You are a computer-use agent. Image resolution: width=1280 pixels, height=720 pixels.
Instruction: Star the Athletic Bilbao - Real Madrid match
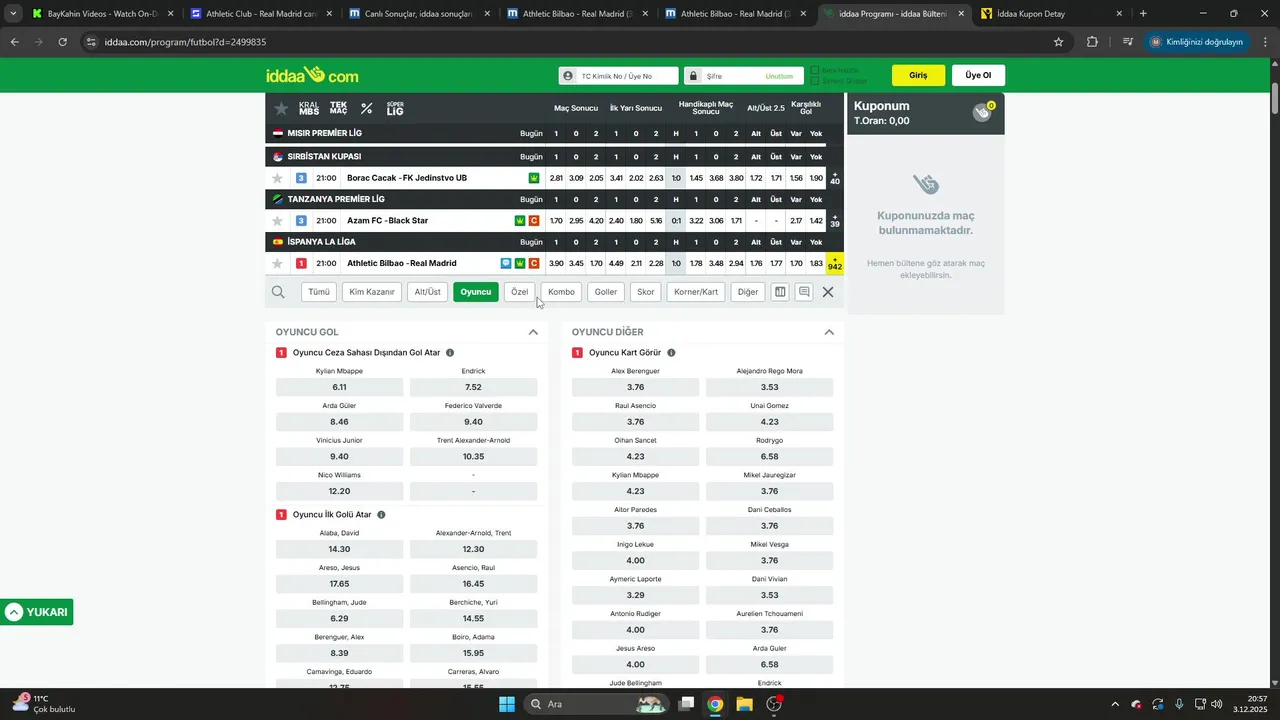pos(278,264)
